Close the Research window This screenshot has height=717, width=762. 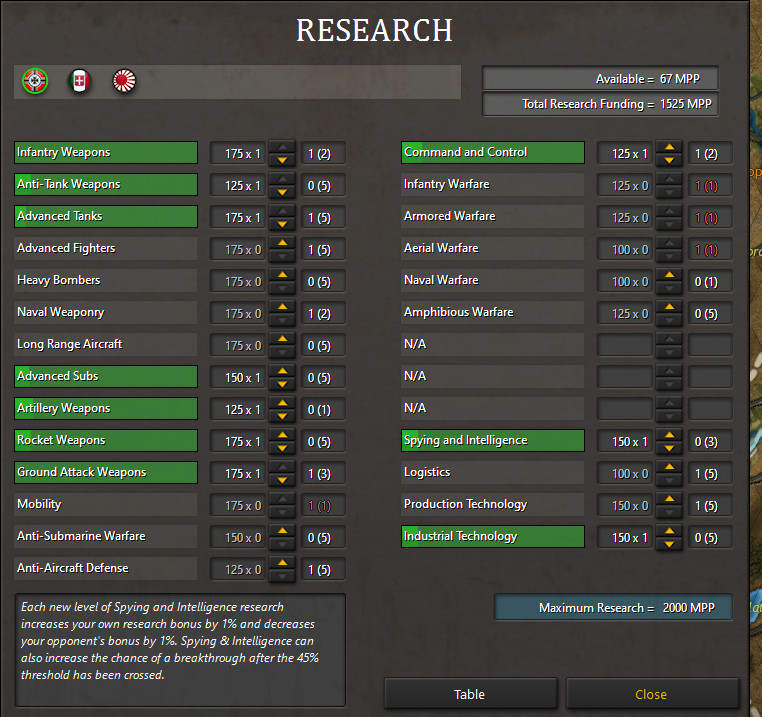(x=651, y=694)
